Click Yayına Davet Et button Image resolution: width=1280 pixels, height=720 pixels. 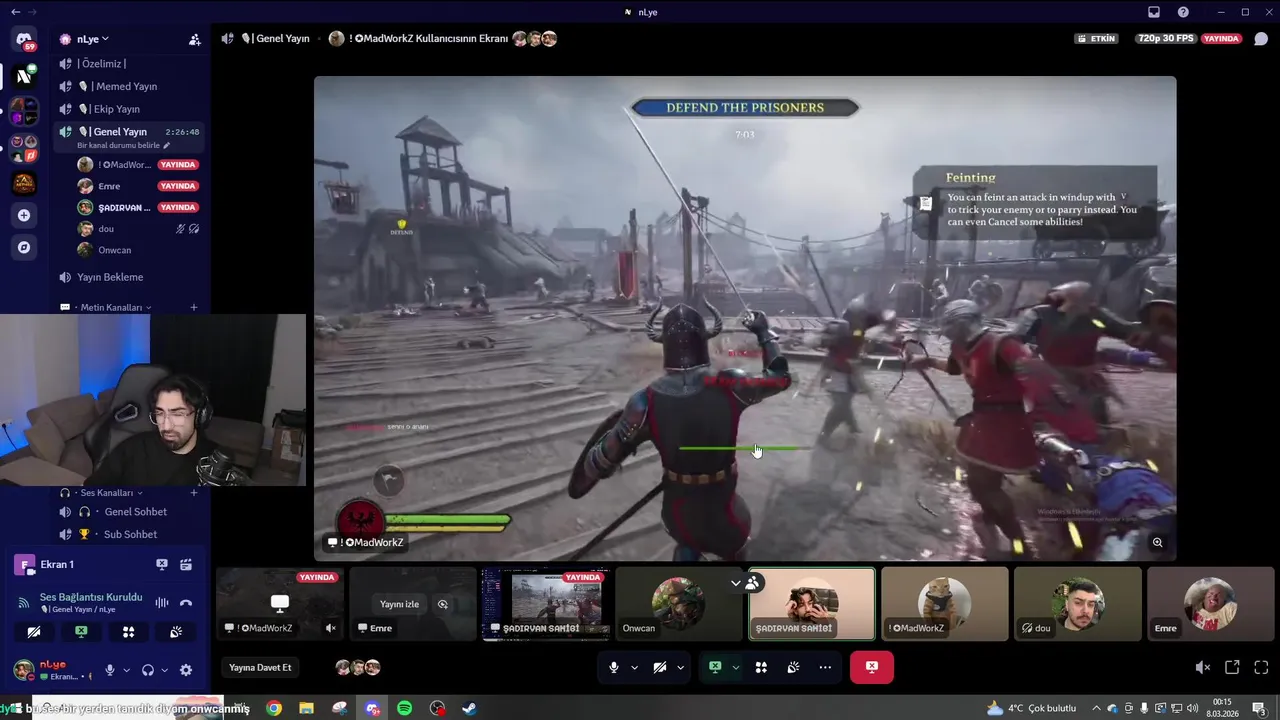click(x=260, y=667)
